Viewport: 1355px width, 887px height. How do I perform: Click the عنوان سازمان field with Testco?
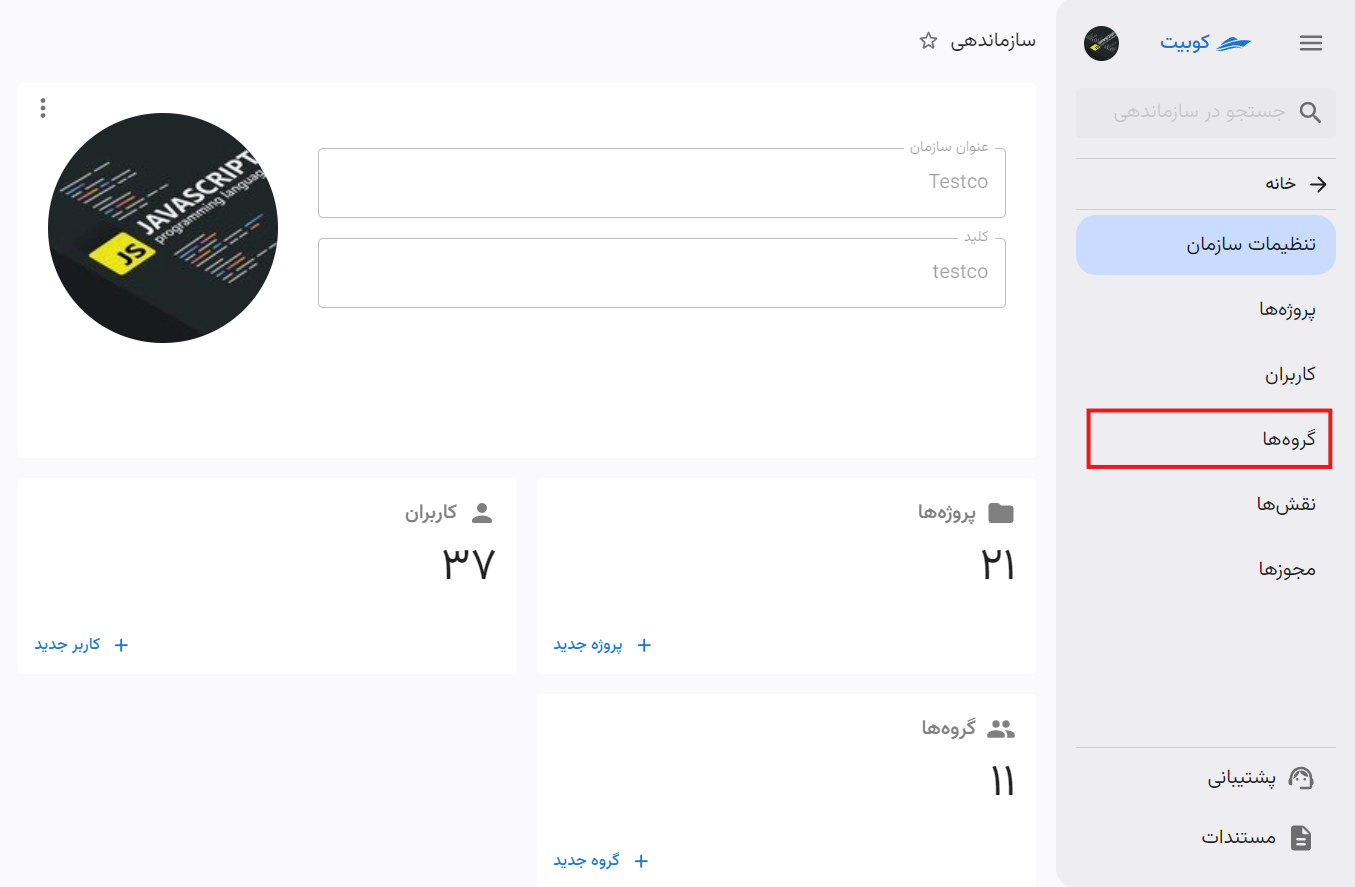[662, 182]
